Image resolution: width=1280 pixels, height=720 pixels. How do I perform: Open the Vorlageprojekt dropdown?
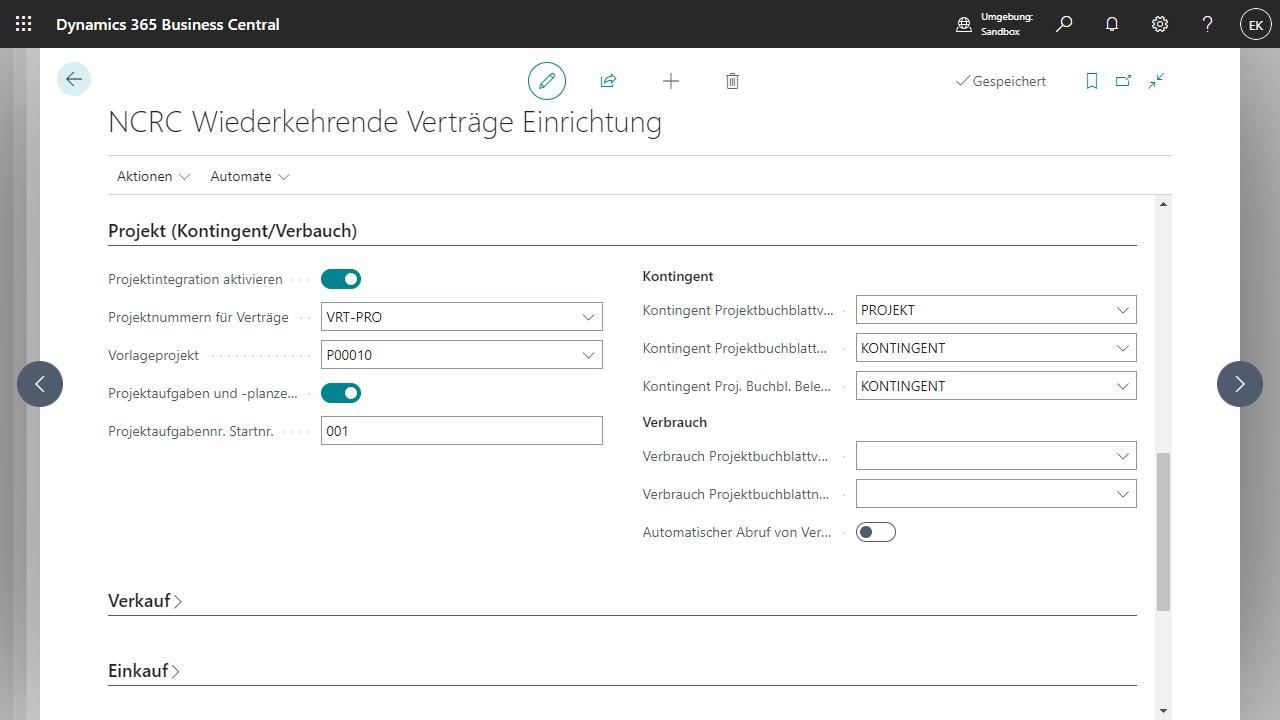[587, 355]
